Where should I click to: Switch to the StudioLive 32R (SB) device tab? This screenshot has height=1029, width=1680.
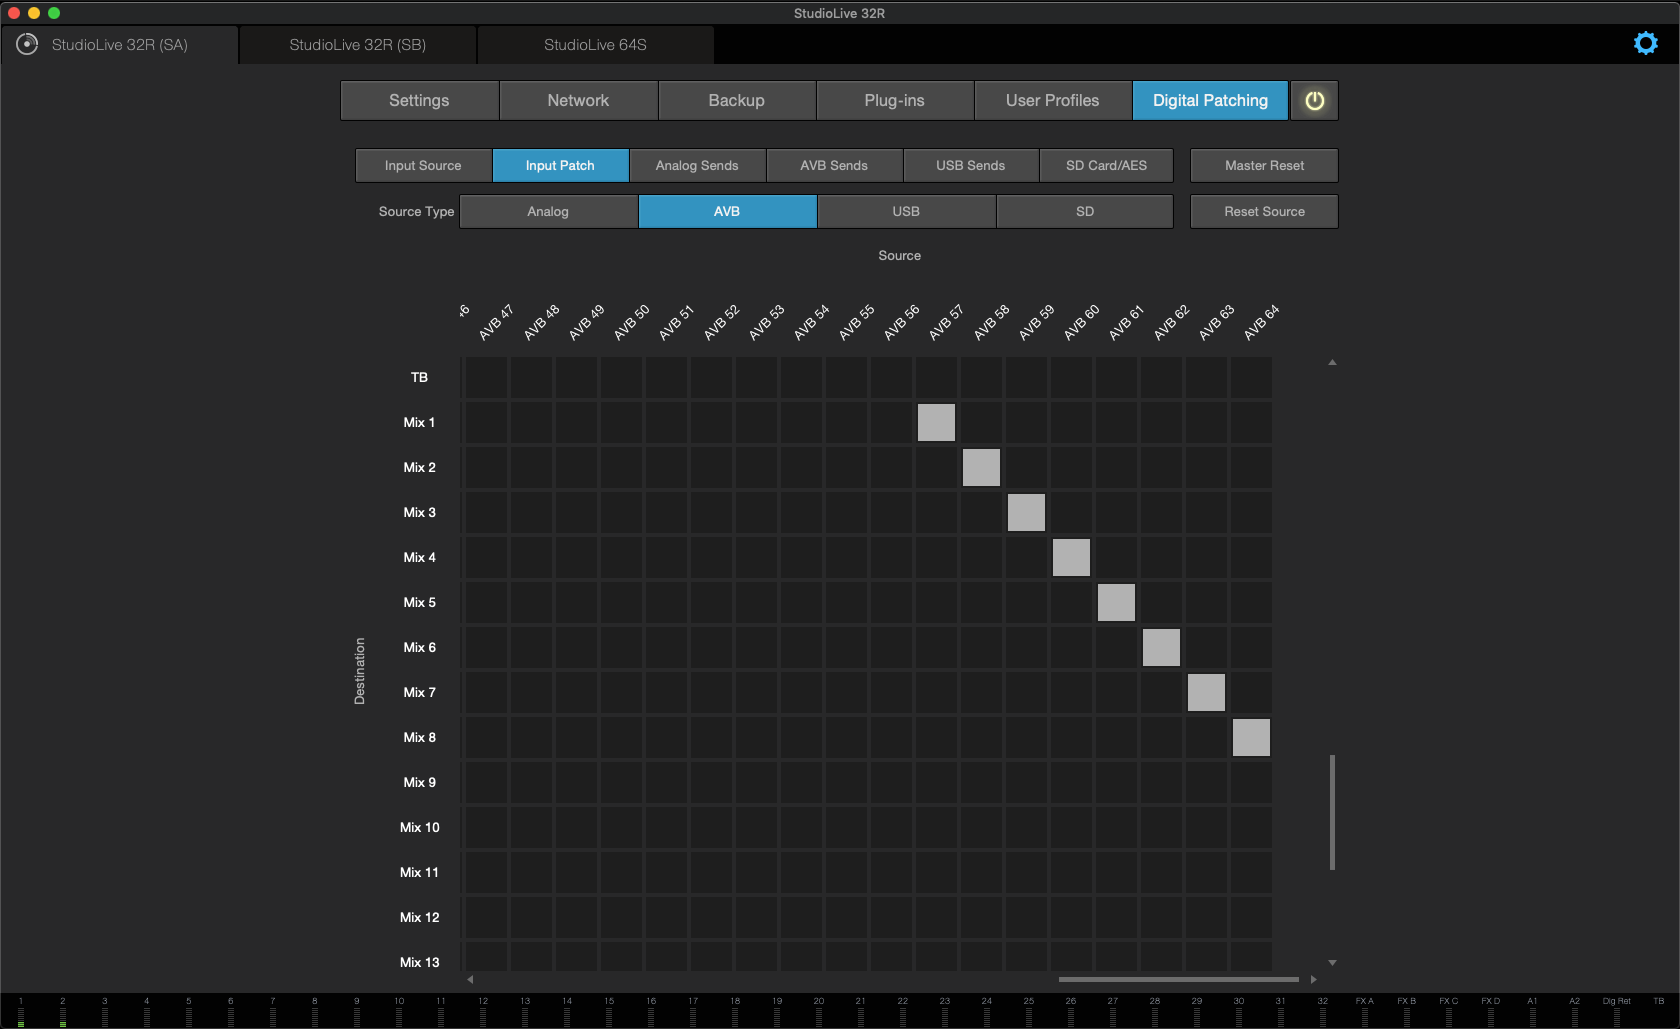pos(358,45)
